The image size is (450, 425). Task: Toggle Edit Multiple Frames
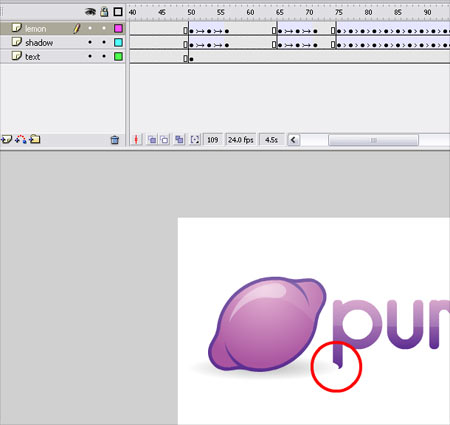pyautogui.click(x=179, y=139)
